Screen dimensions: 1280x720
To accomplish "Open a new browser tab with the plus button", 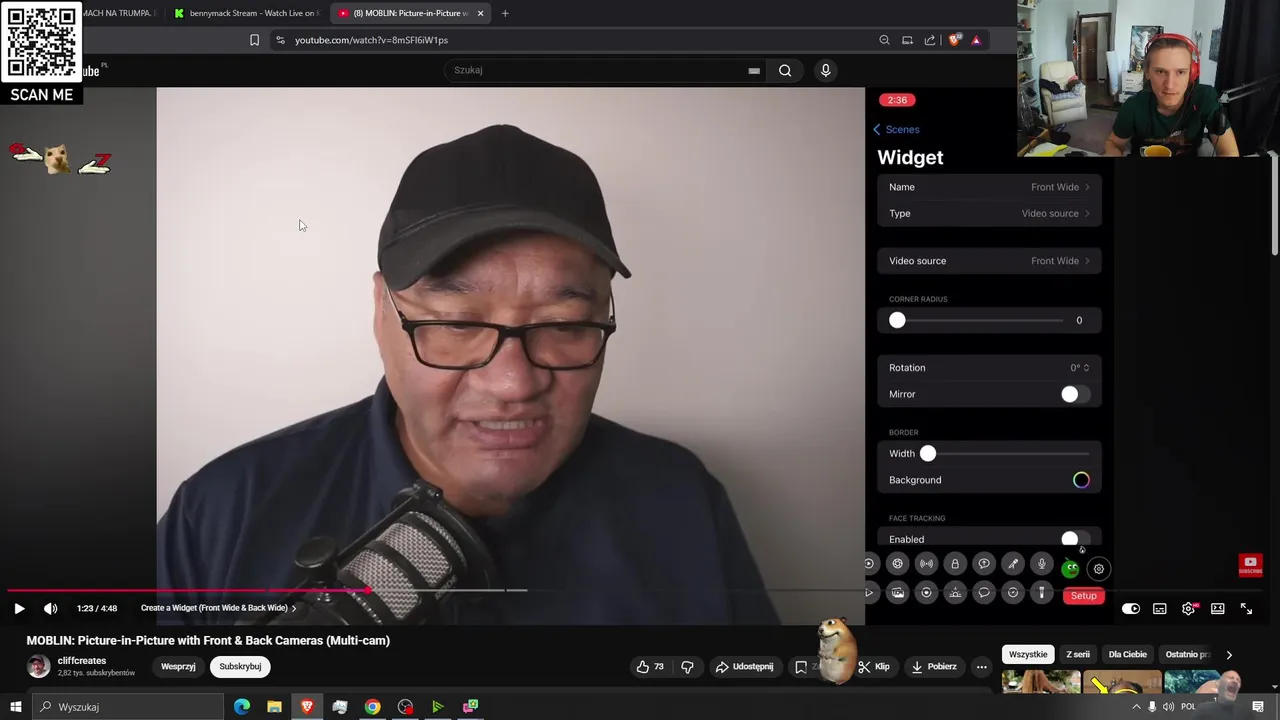I will pos(505,13).
